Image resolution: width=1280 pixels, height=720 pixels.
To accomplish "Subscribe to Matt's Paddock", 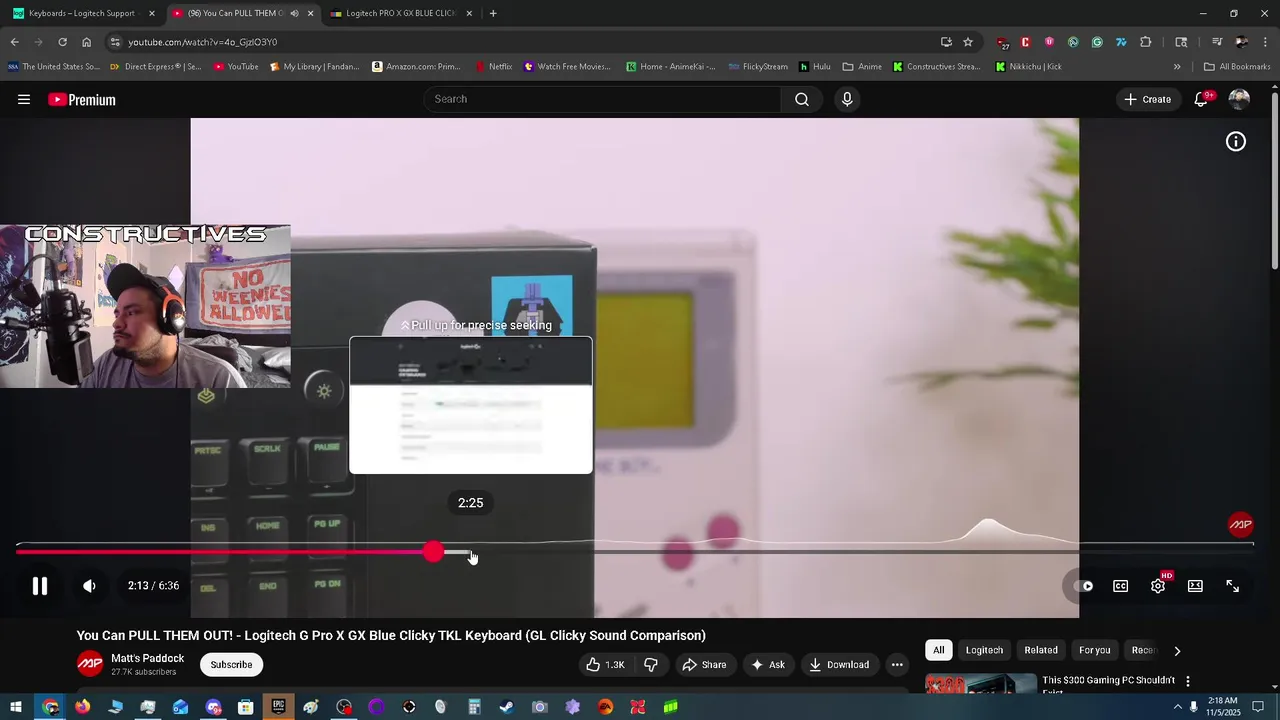I will pos(231,665).
